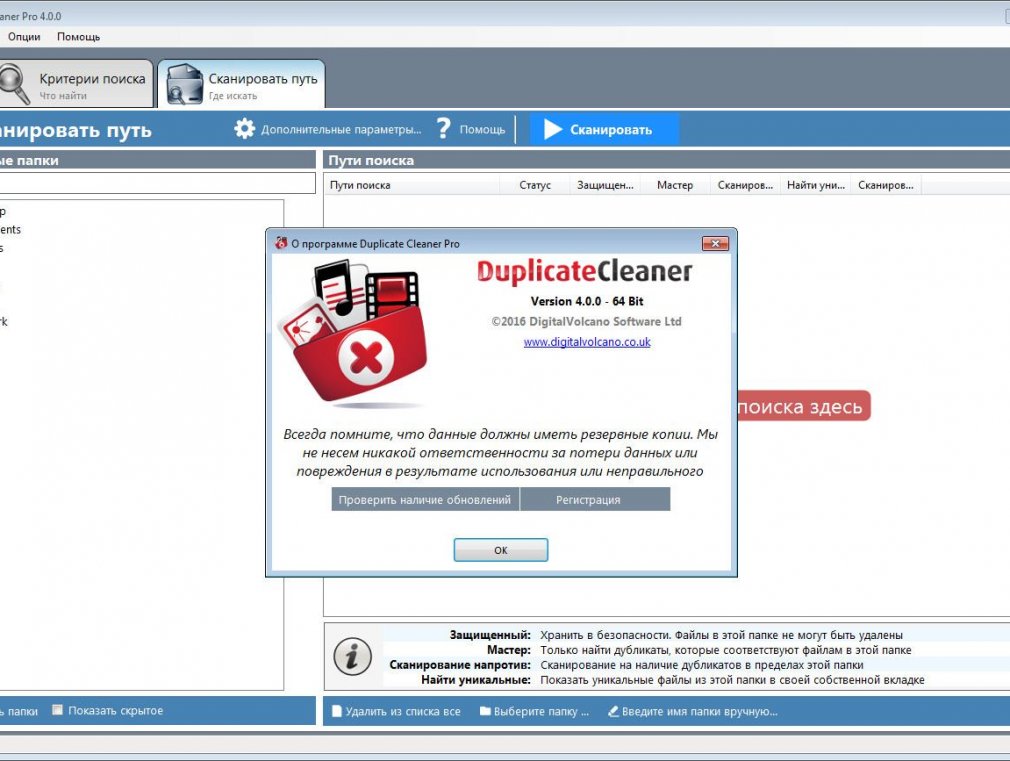Screen dimensions: 1010x761
Task: Click the Мастер column header
Action: click(674, 186)
